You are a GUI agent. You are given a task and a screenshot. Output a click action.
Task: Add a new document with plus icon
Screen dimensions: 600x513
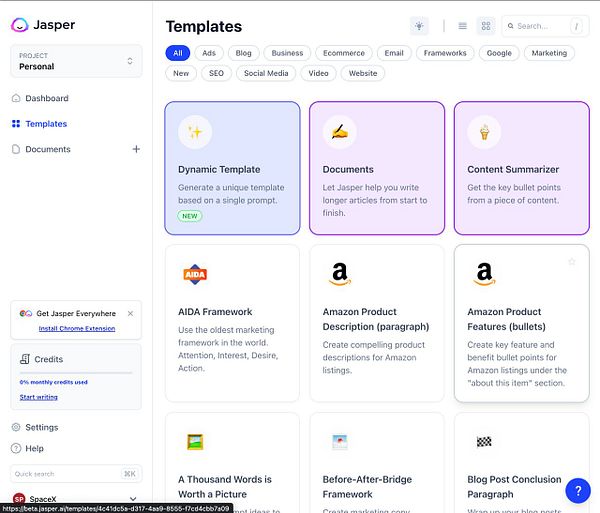tap(136, 149)
